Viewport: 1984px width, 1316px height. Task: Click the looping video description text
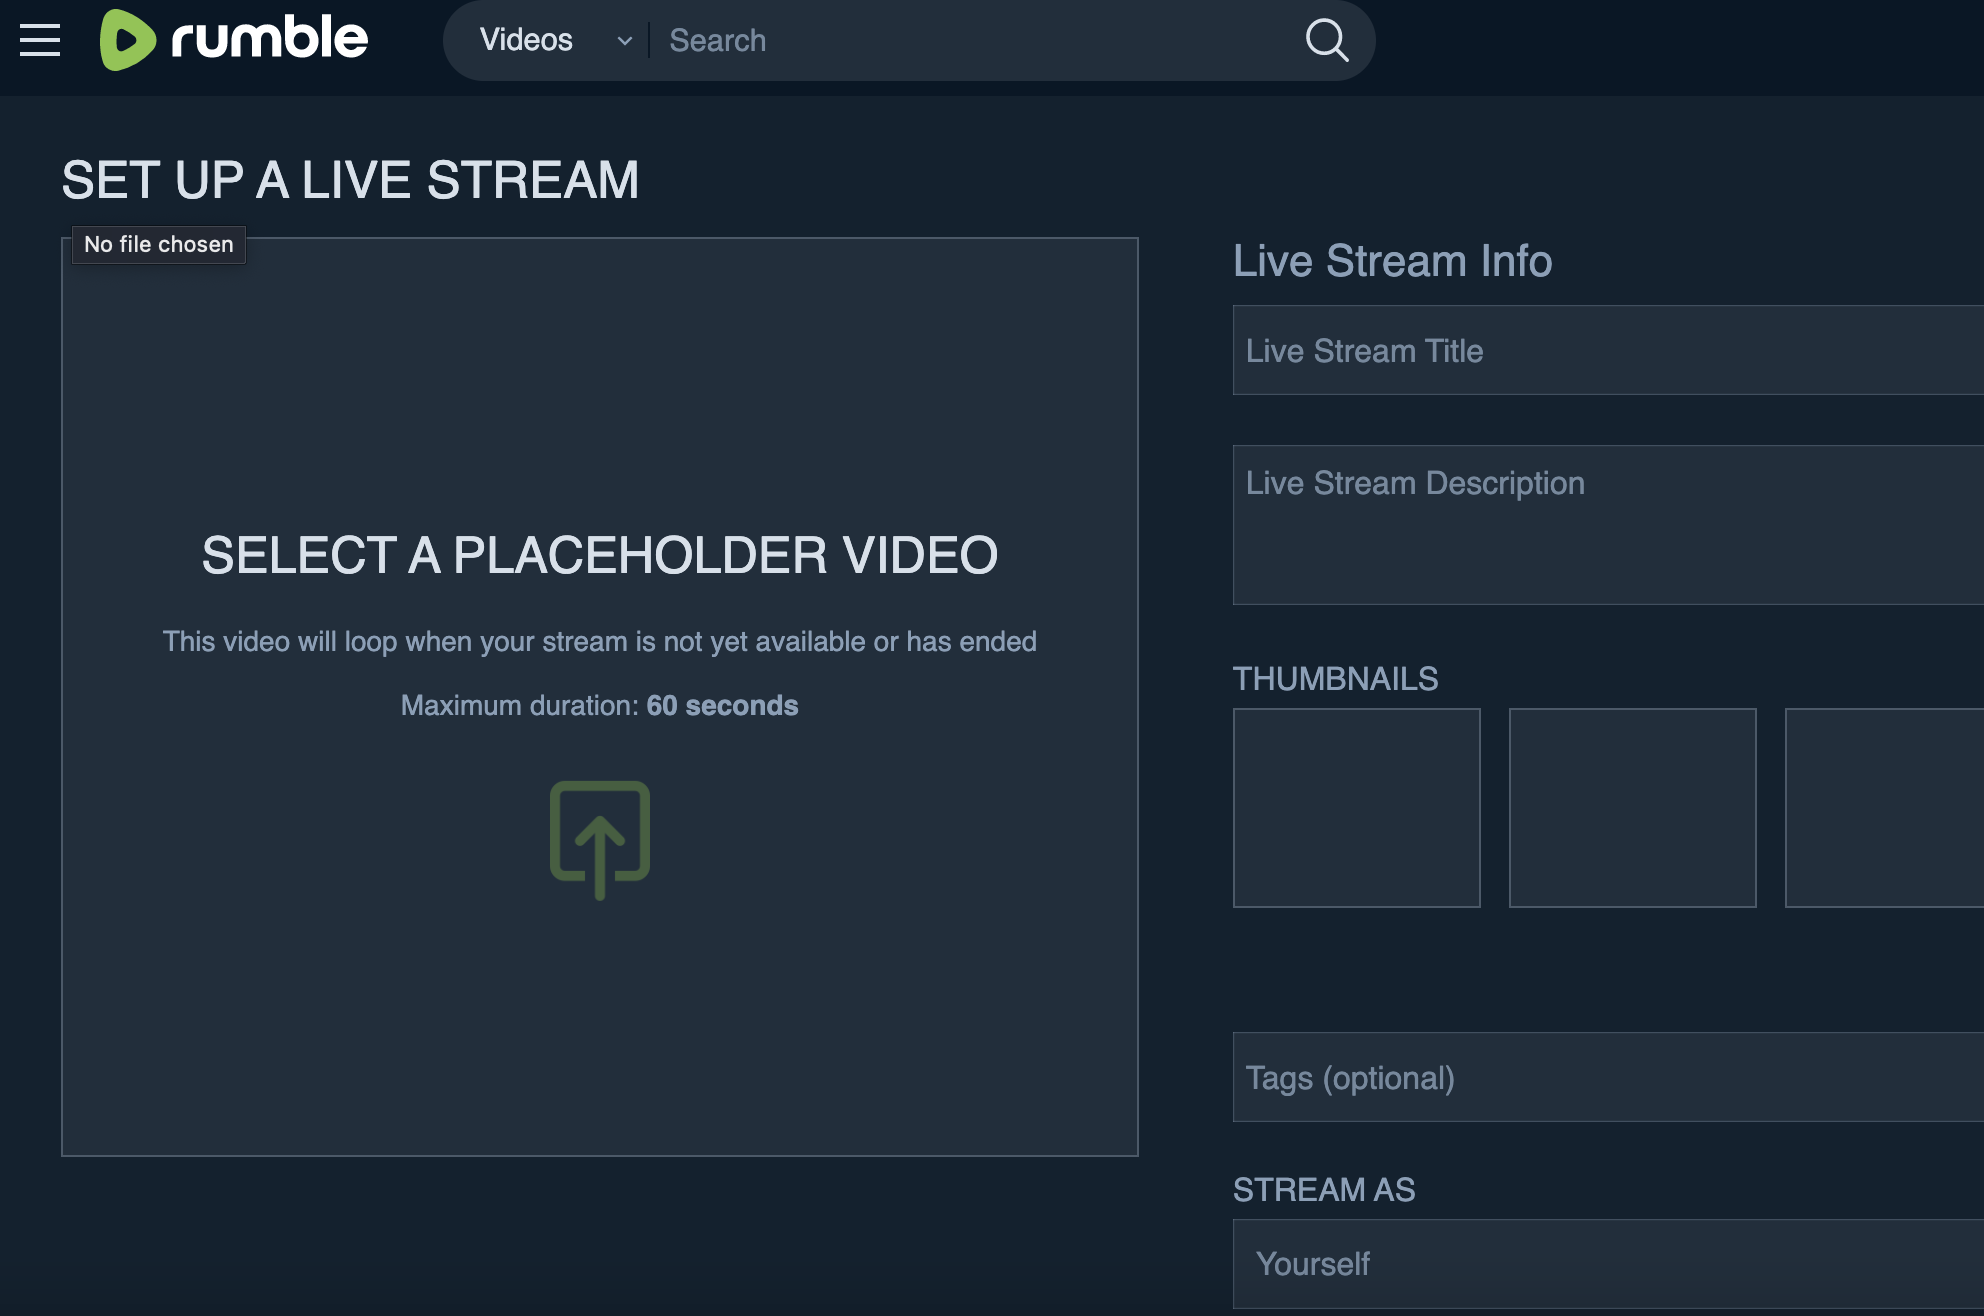coord(600,642)
